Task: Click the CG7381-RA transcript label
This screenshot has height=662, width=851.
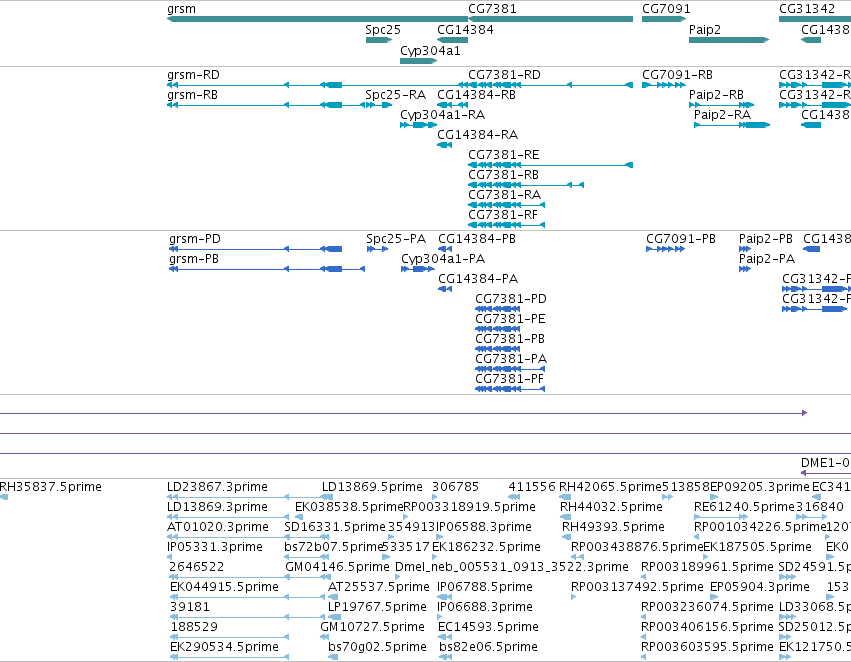Action: (x=505, y=195)
